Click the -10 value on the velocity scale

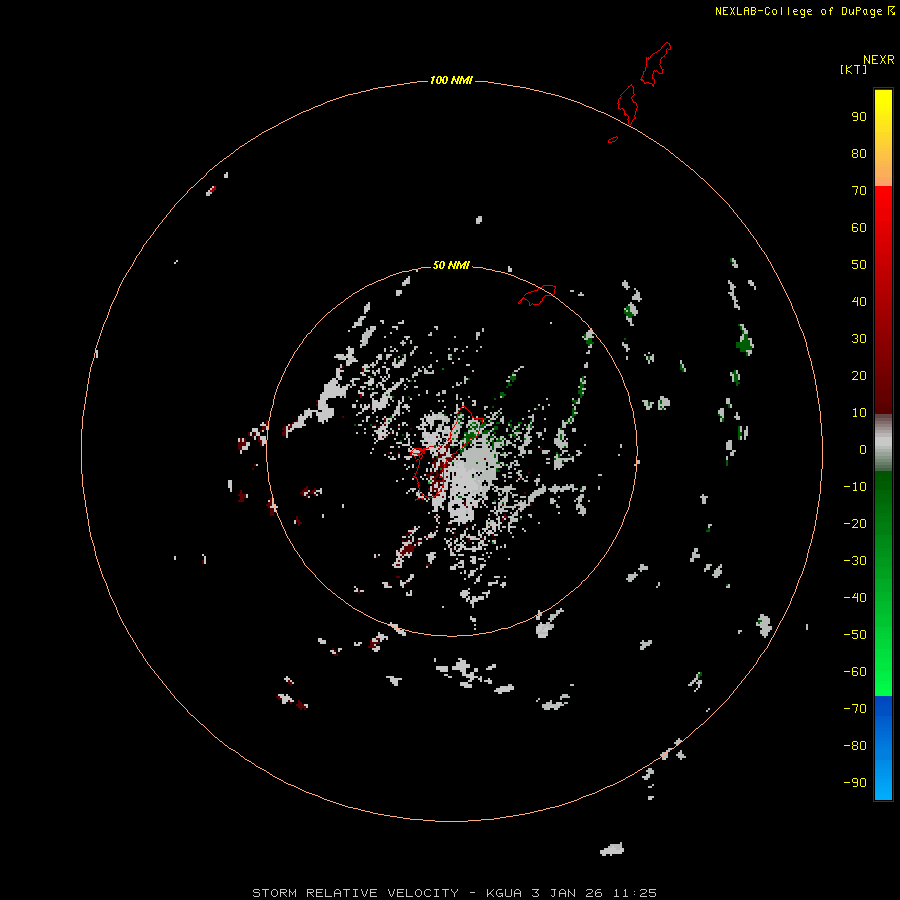pos(855,487)
